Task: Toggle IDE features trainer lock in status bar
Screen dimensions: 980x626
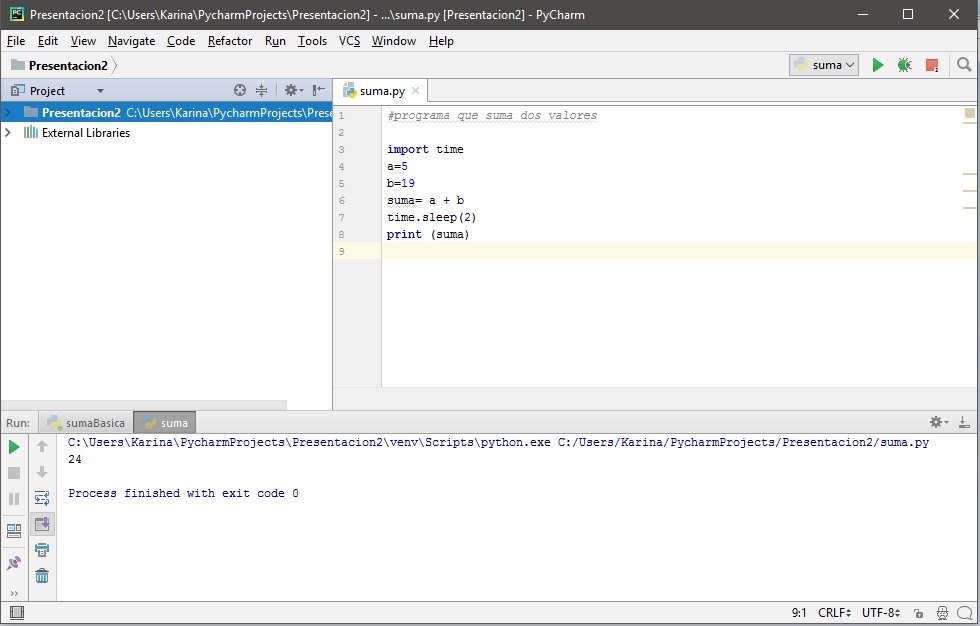Action: (919, 612)
